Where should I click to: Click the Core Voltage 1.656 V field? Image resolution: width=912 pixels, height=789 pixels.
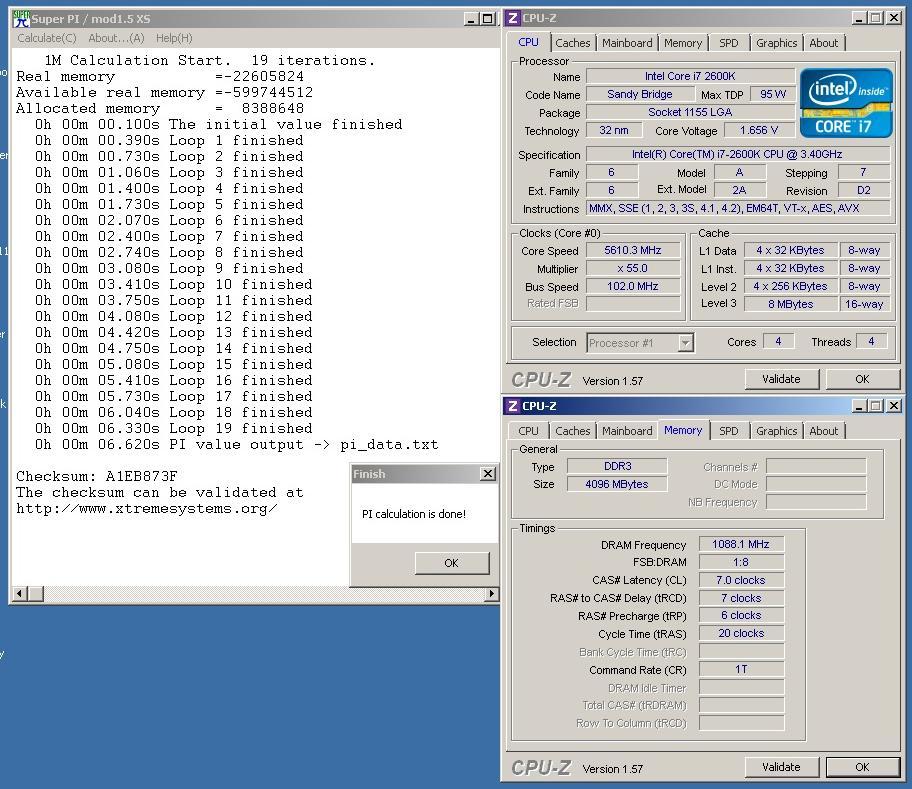pos(759,130)
